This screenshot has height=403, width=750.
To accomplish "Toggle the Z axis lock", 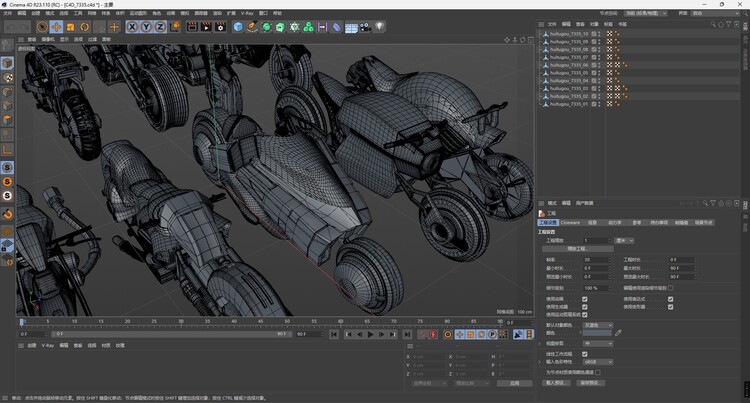I will coord(160,27).
